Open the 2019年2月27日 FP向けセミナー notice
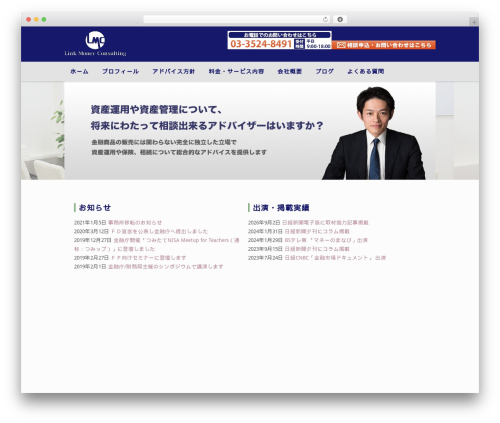Viewport: 500px width, 423px height. point(148,258)
